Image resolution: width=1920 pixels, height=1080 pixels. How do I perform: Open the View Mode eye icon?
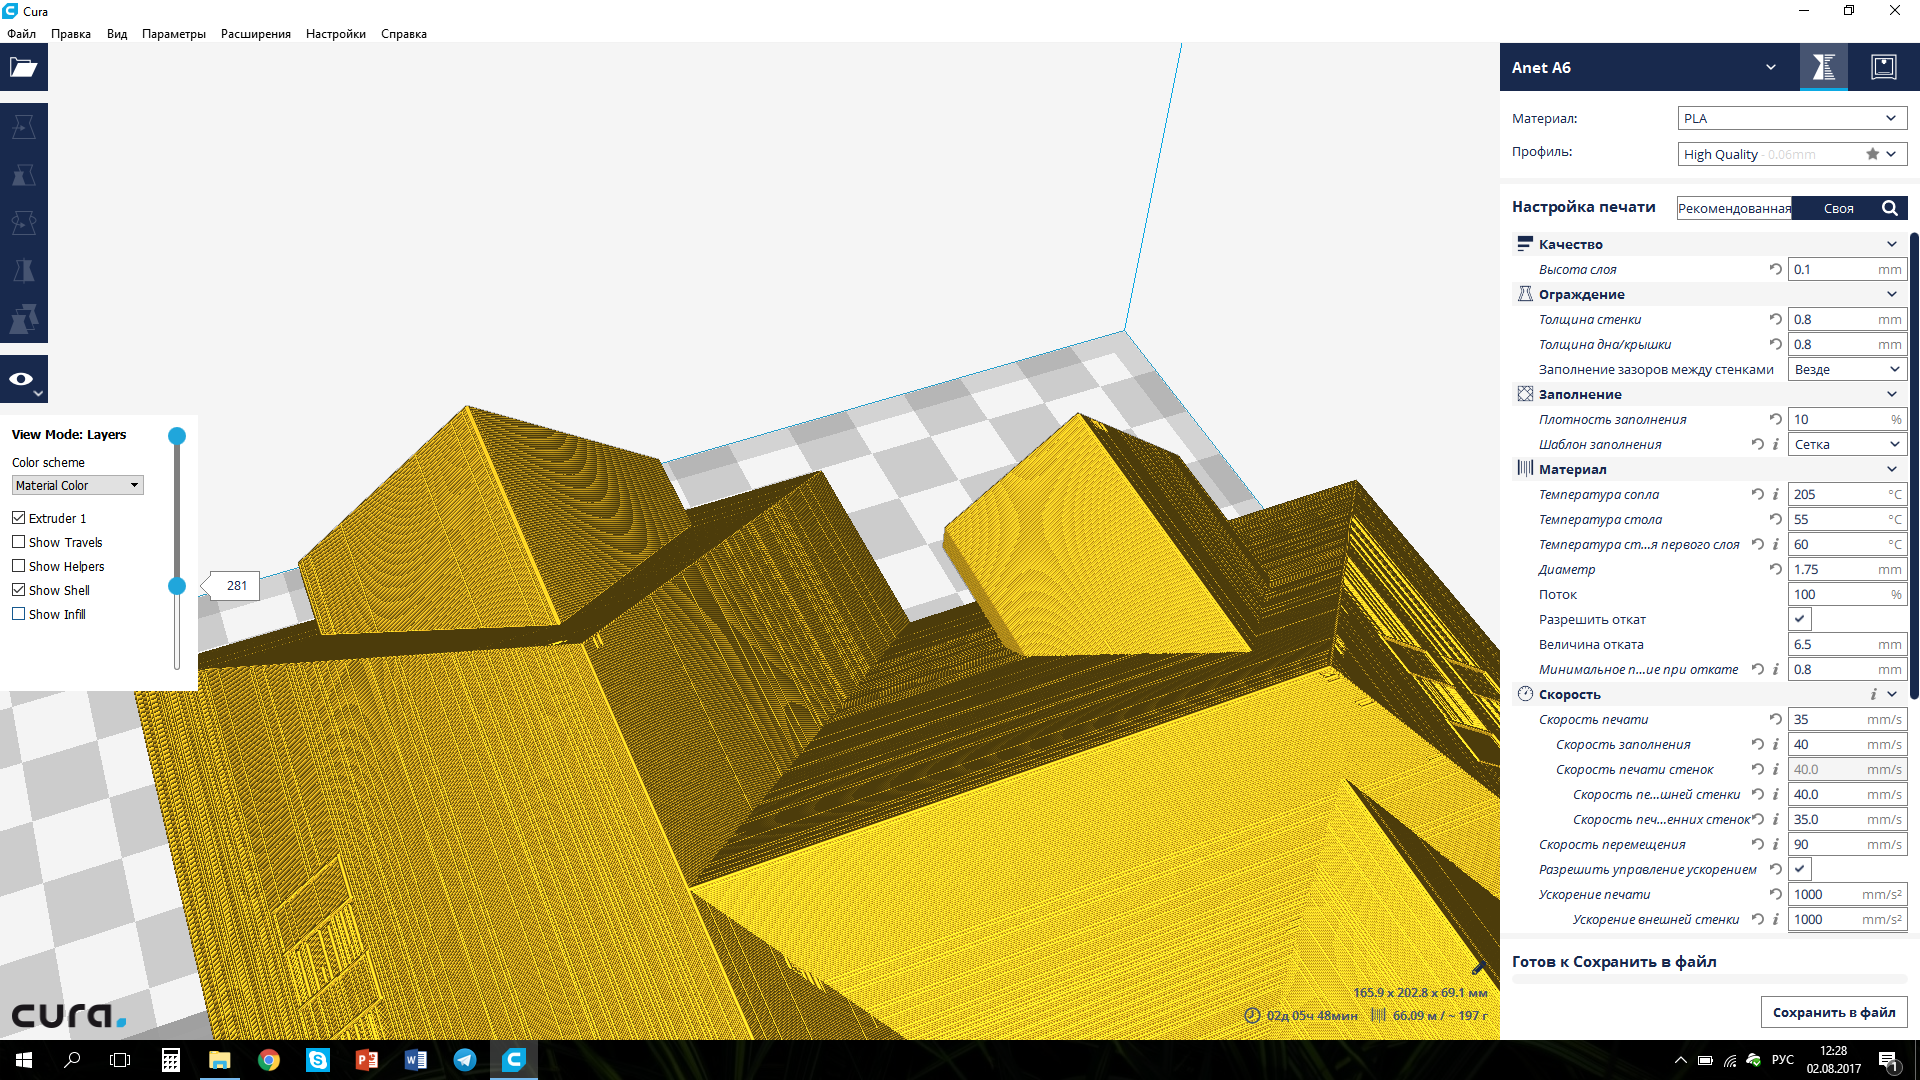tap(22, 379)
